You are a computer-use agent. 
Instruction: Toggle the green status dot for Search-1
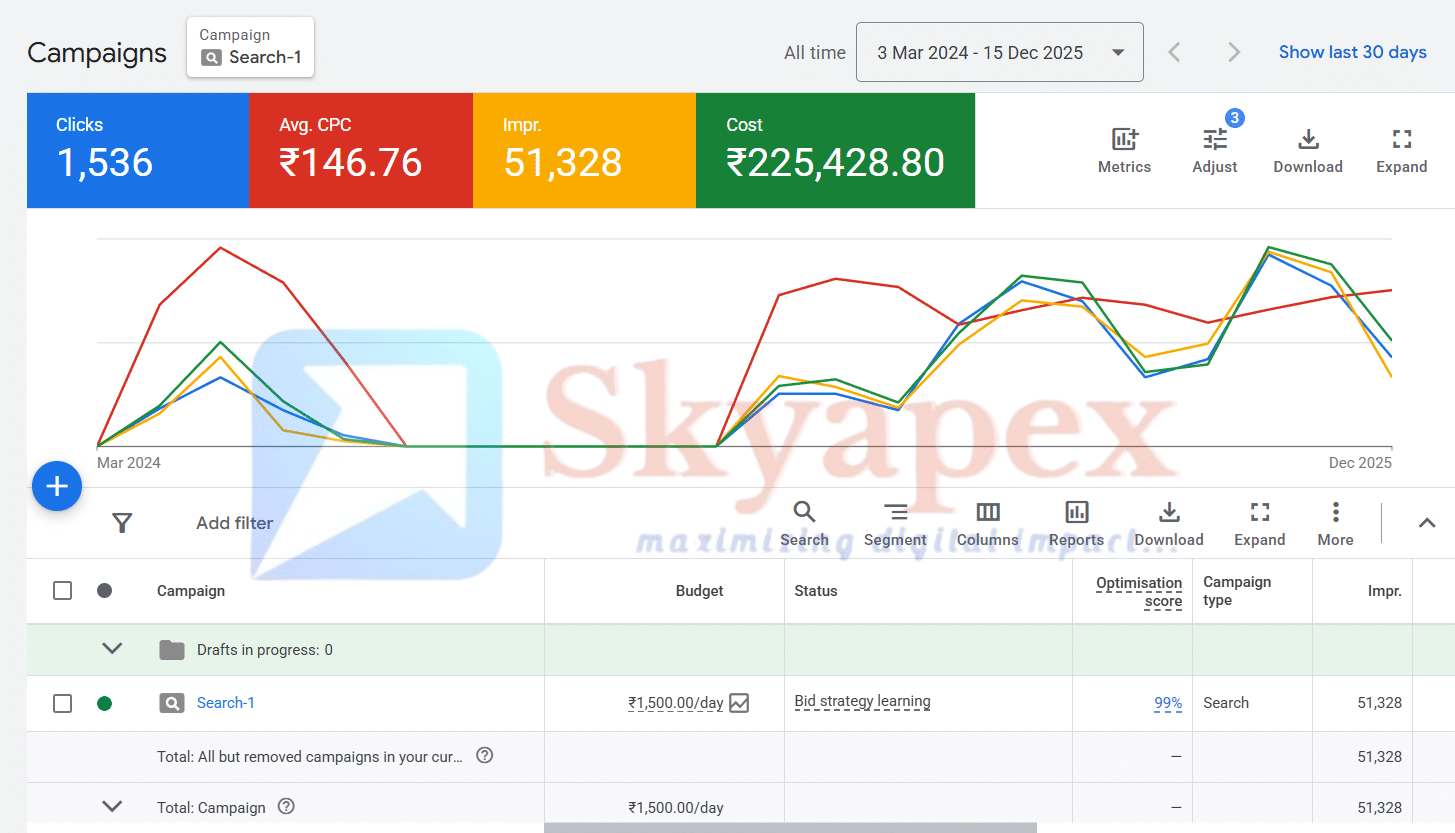tap(104, 703)
